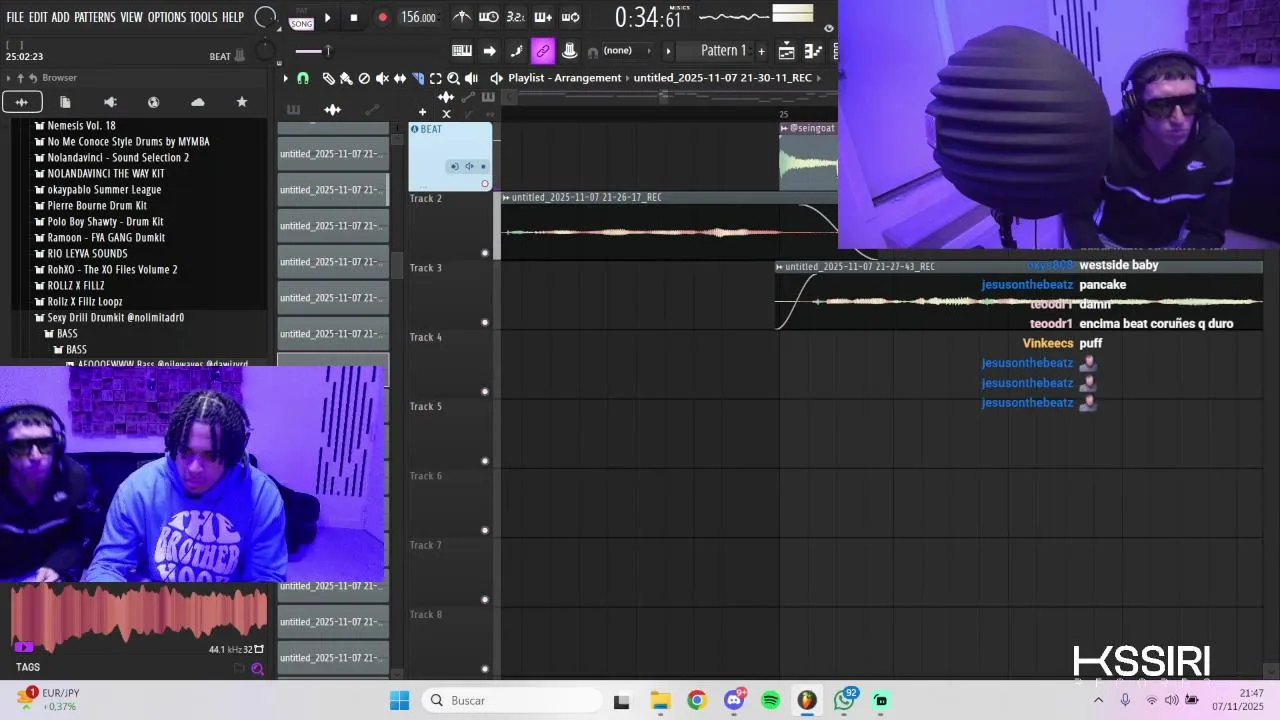This screenshot has height=720, width=1280.
Task: Open the playlist options arrow menu
Action: click(285, 78)
